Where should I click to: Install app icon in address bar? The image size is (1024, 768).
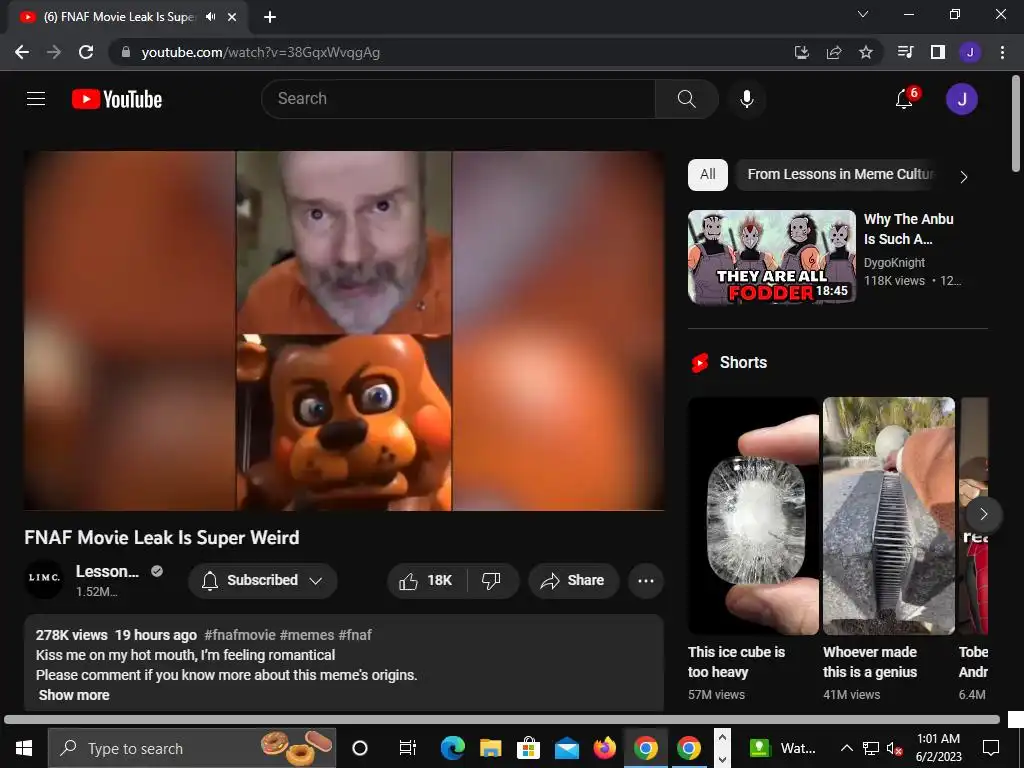(802, 52)
